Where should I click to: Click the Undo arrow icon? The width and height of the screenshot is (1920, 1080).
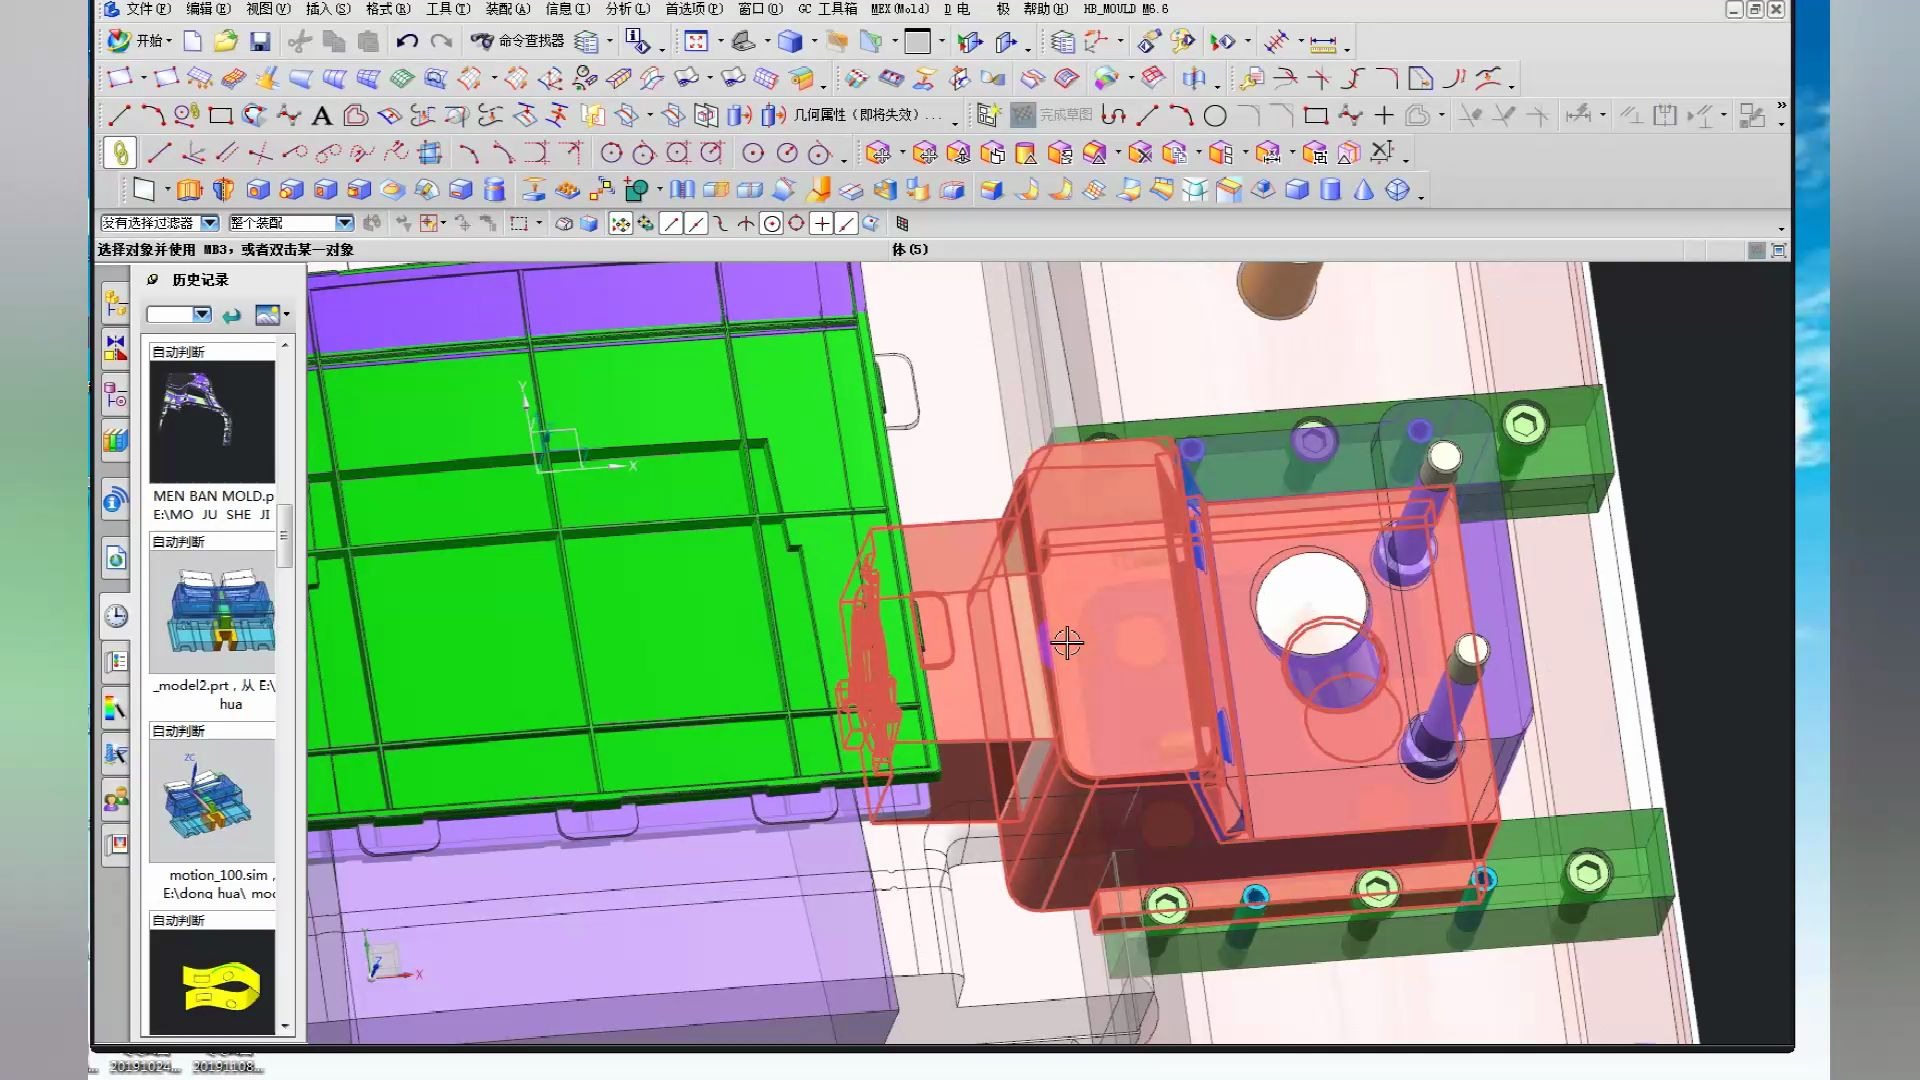(406, 41)
